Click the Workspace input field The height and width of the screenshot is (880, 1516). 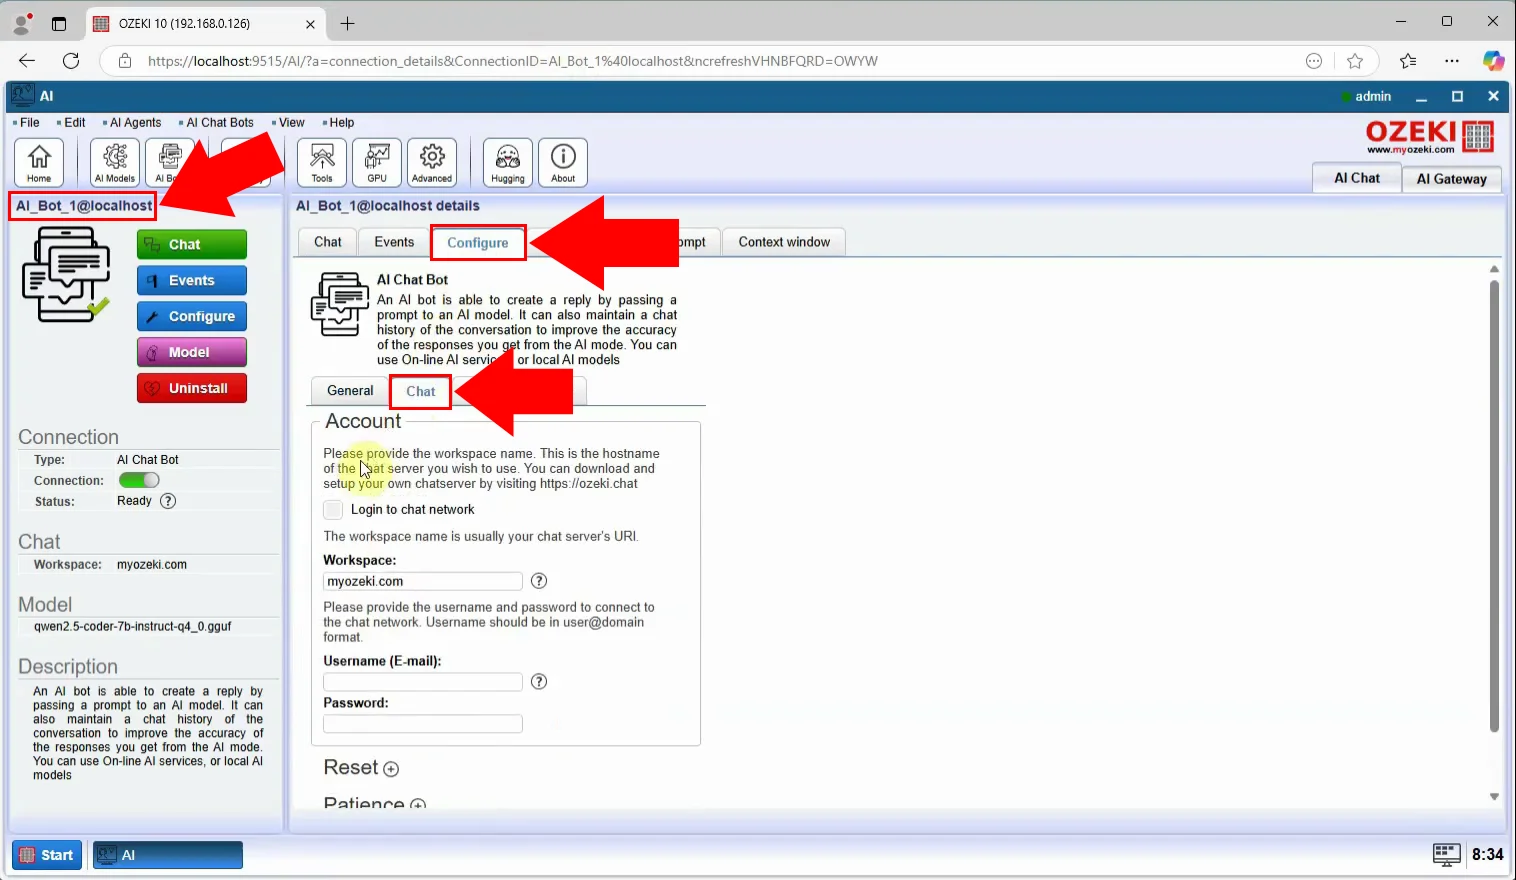tap(423, 581)
